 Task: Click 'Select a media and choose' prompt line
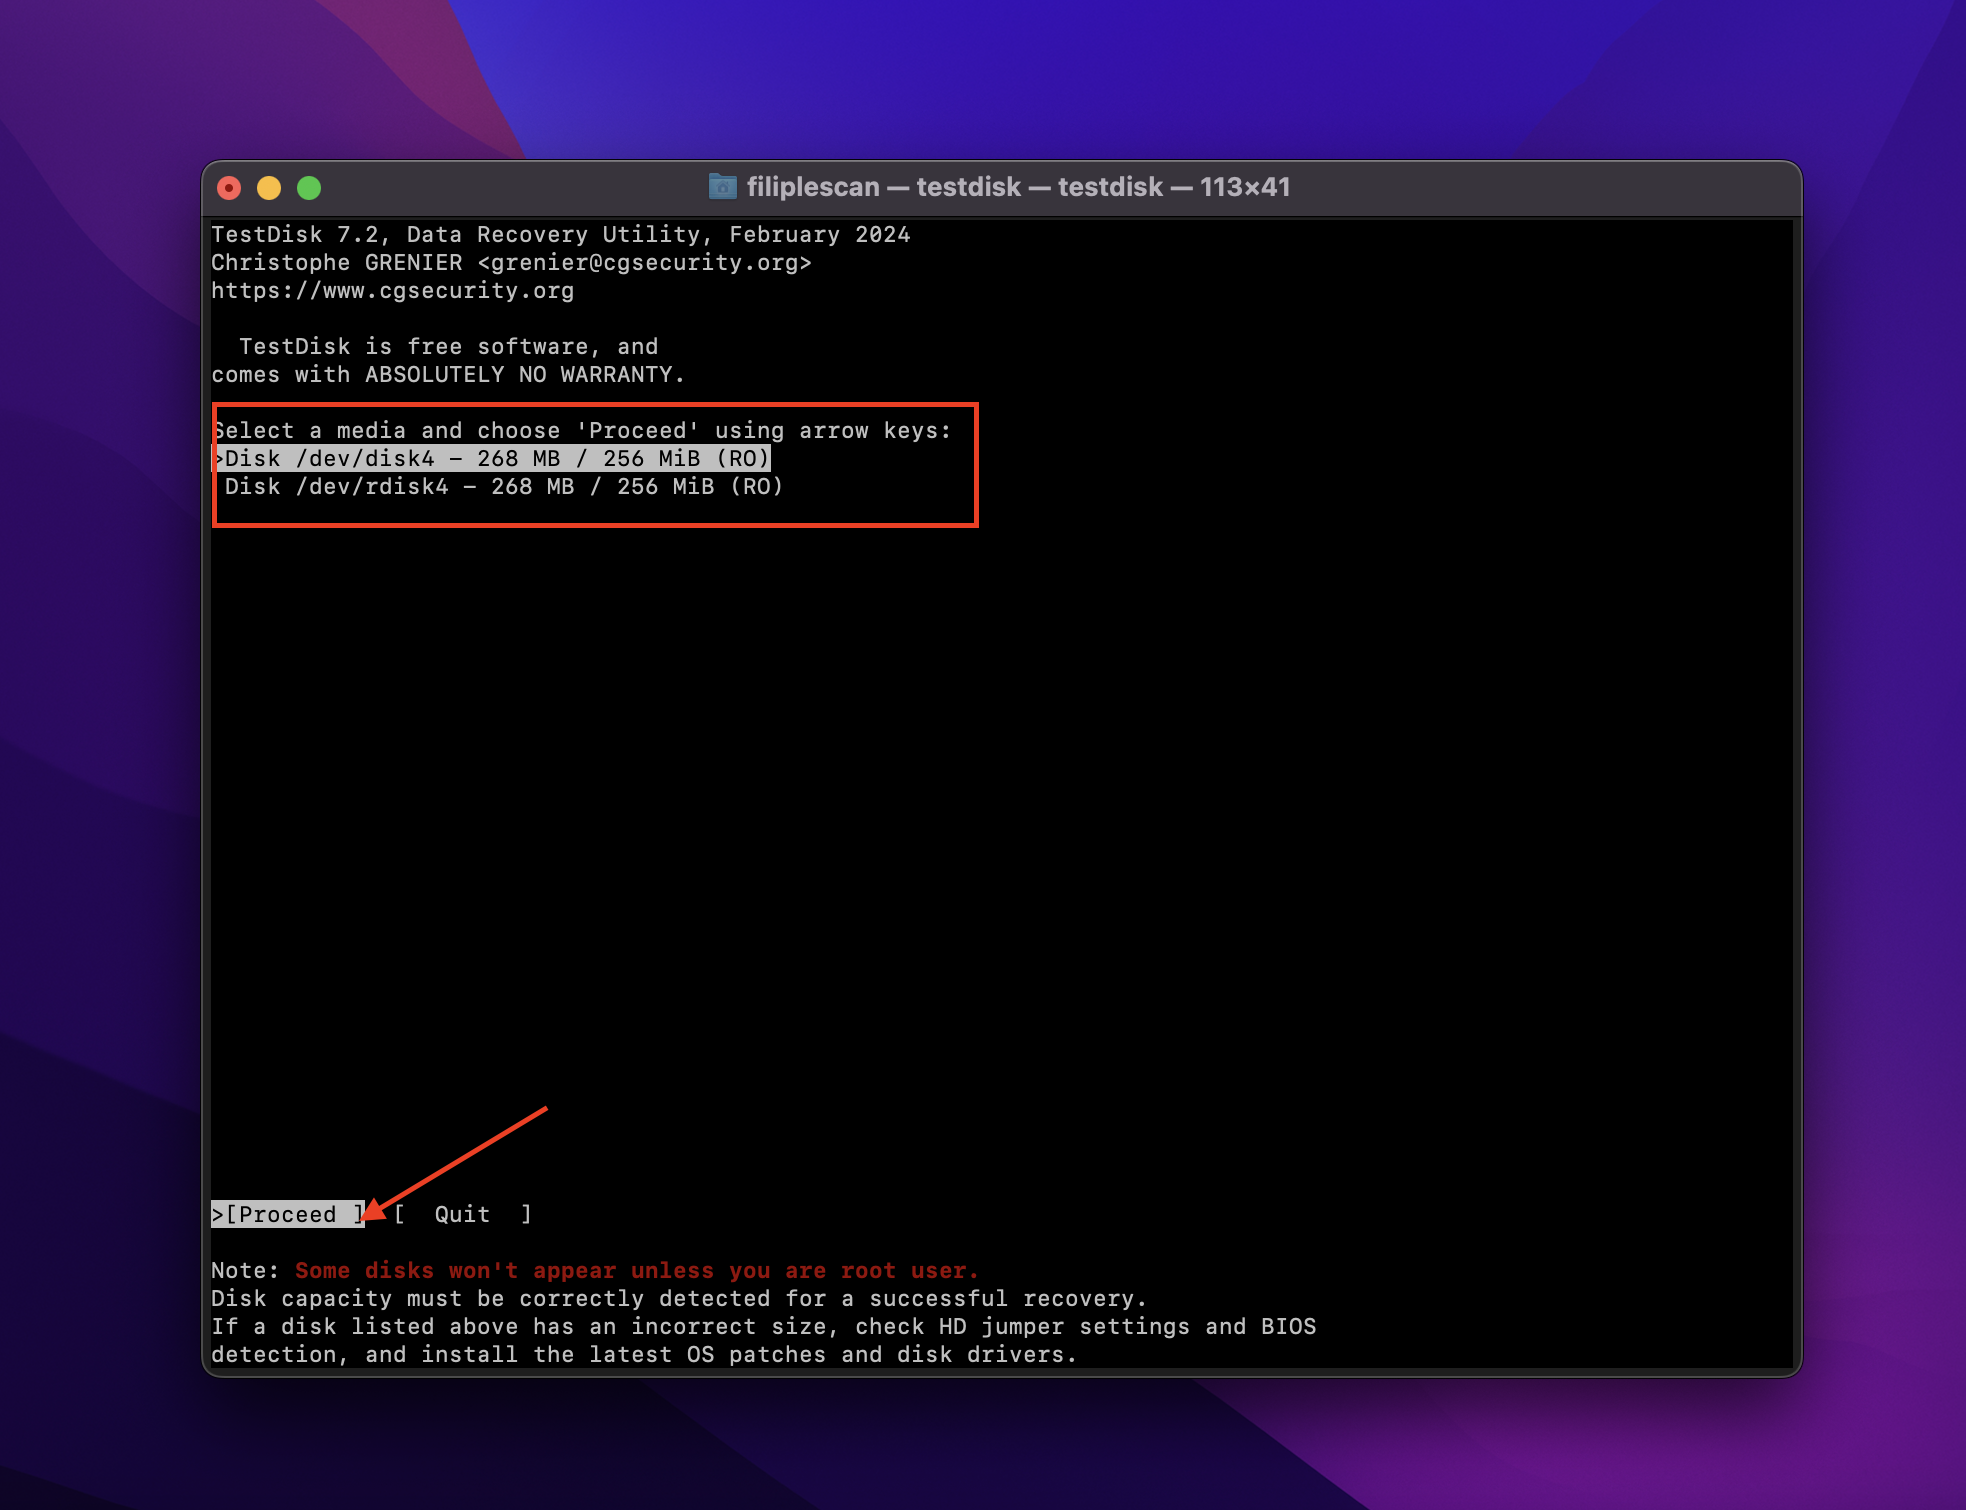click(x=582, y=431)
